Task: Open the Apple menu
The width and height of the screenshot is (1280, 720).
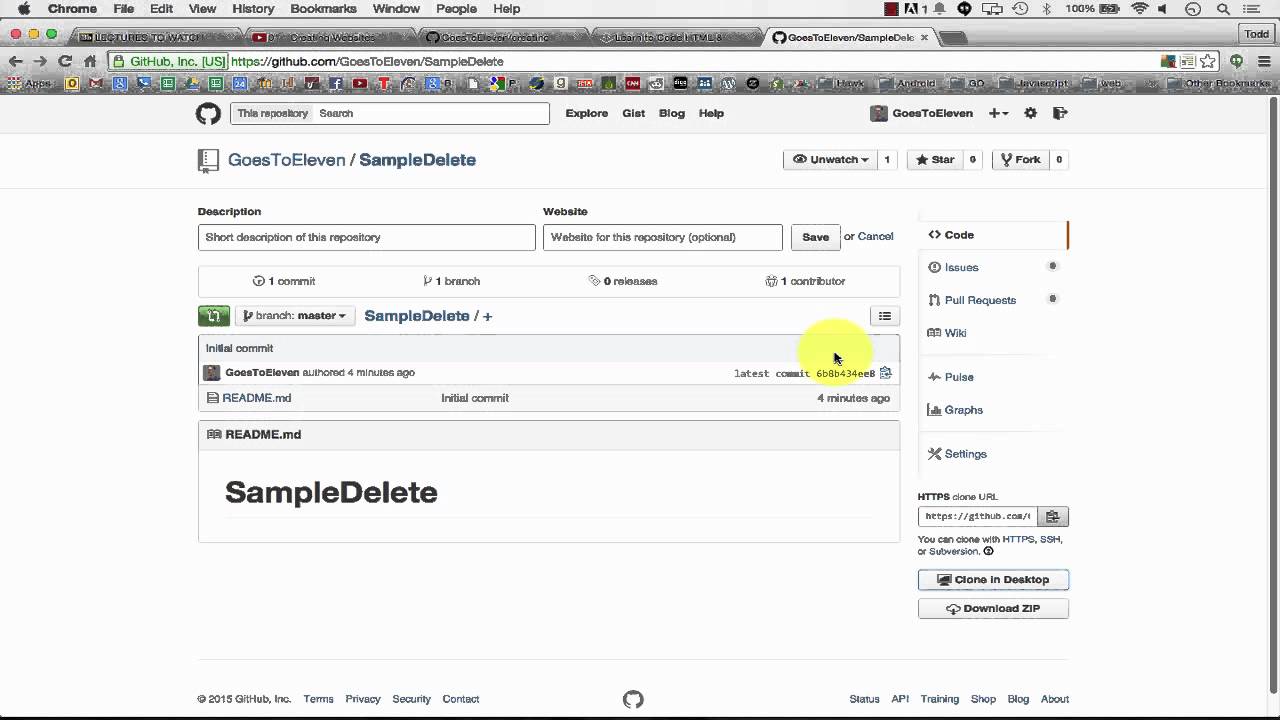Action: pos(23,9)
